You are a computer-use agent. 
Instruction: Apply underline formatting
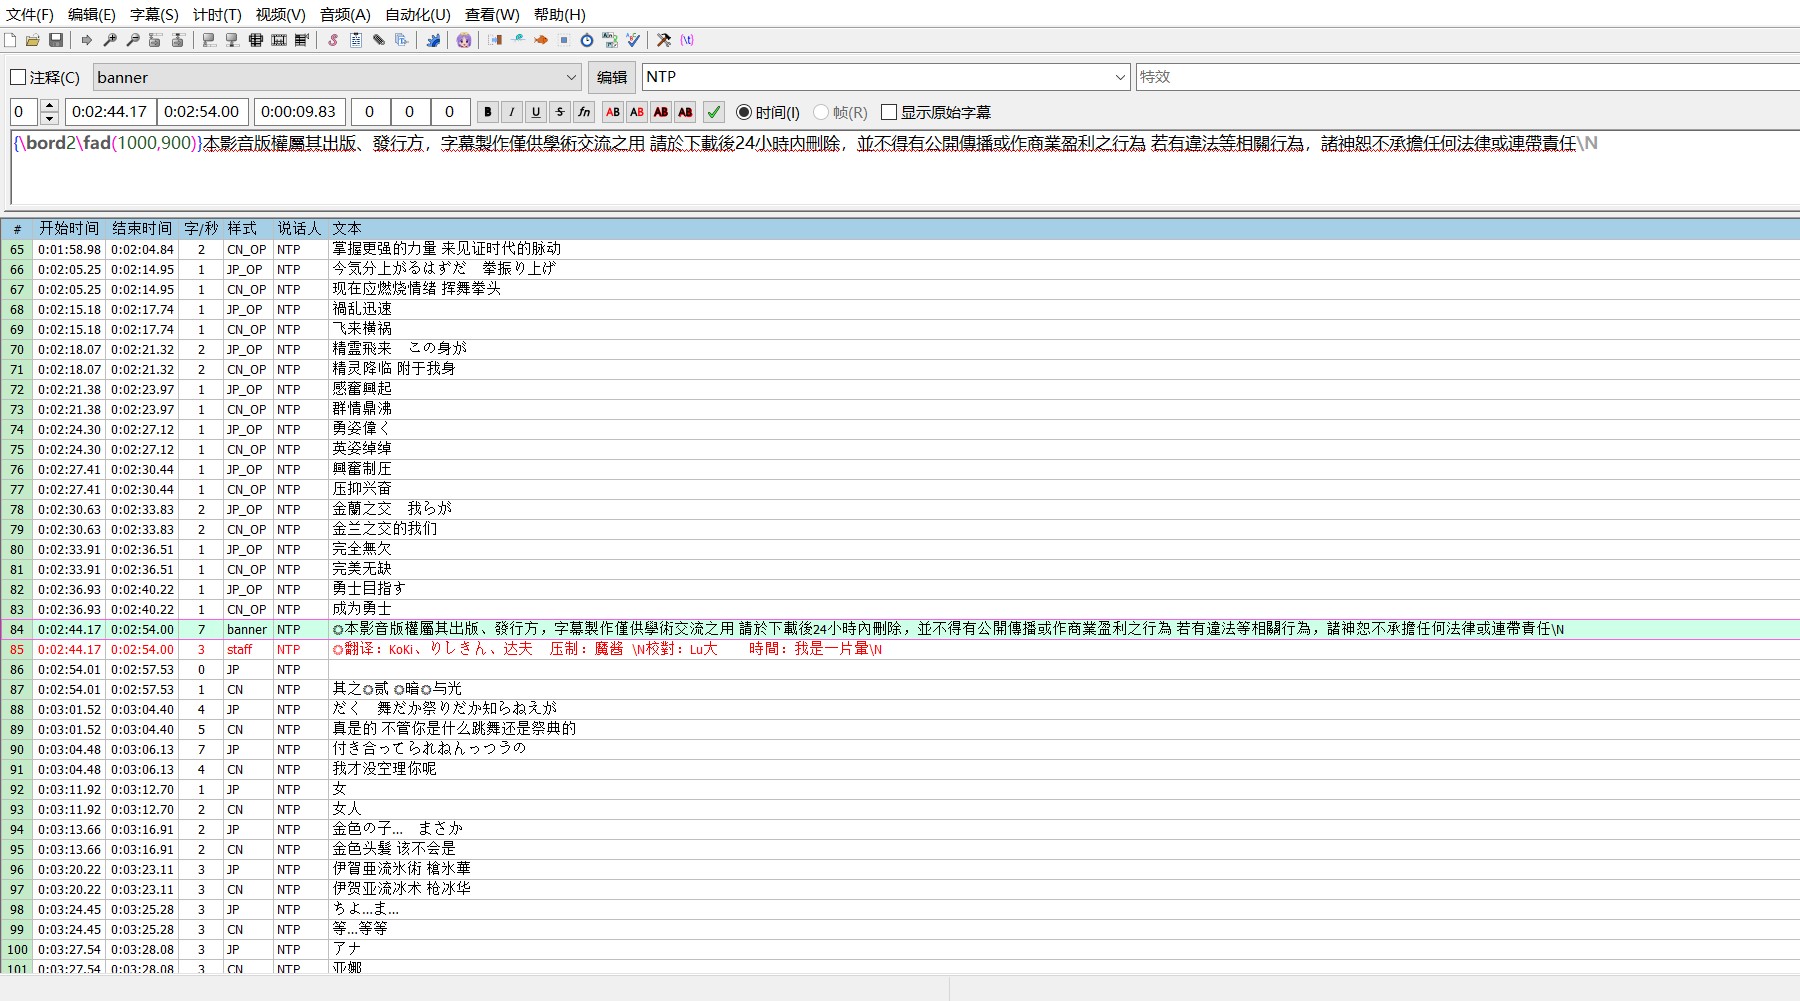click(536, 112)
